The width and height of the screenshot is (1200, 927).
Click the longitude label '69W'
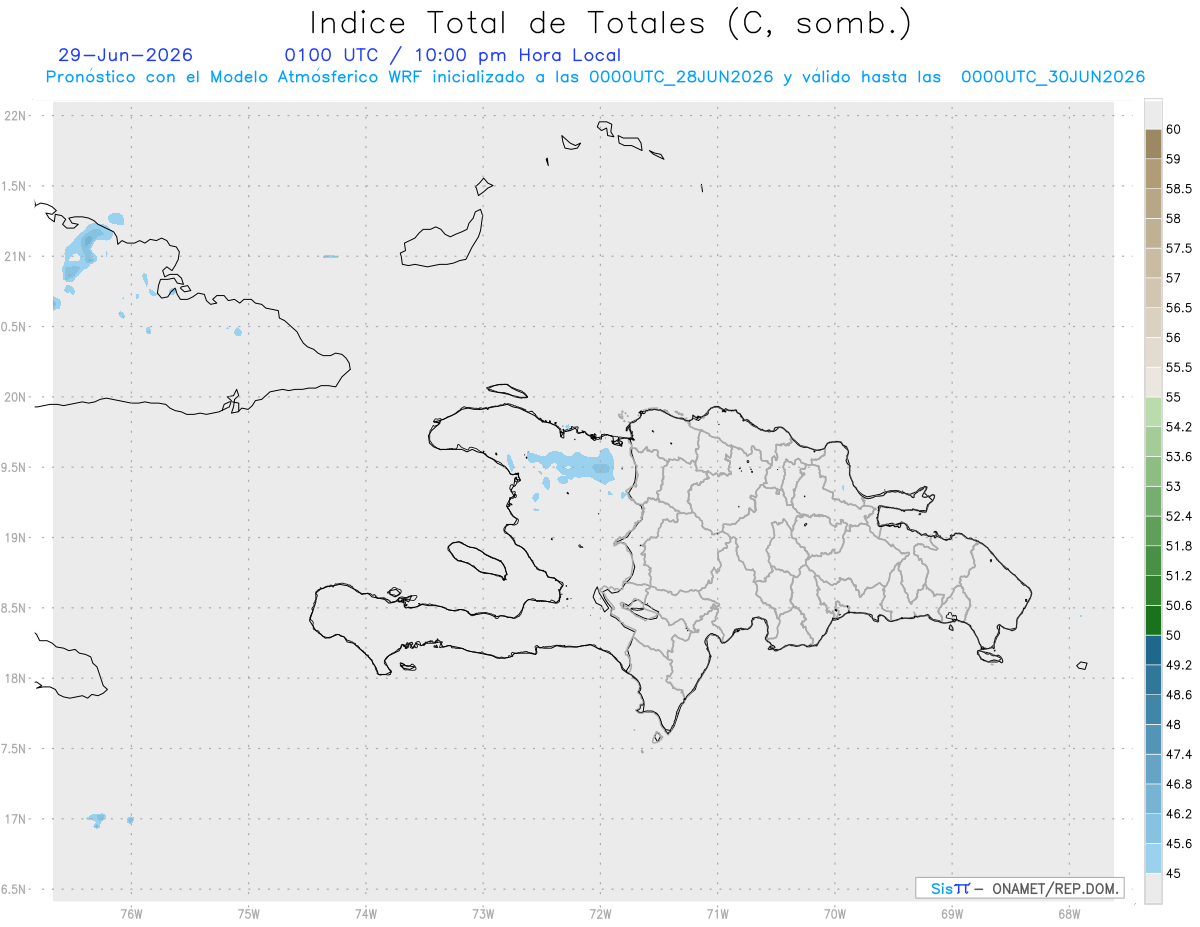click(952, 913)
